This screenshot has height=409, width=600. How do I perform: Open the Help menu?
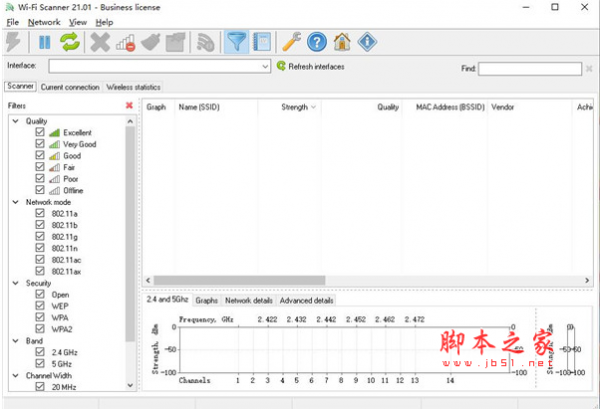coord(104,22)
